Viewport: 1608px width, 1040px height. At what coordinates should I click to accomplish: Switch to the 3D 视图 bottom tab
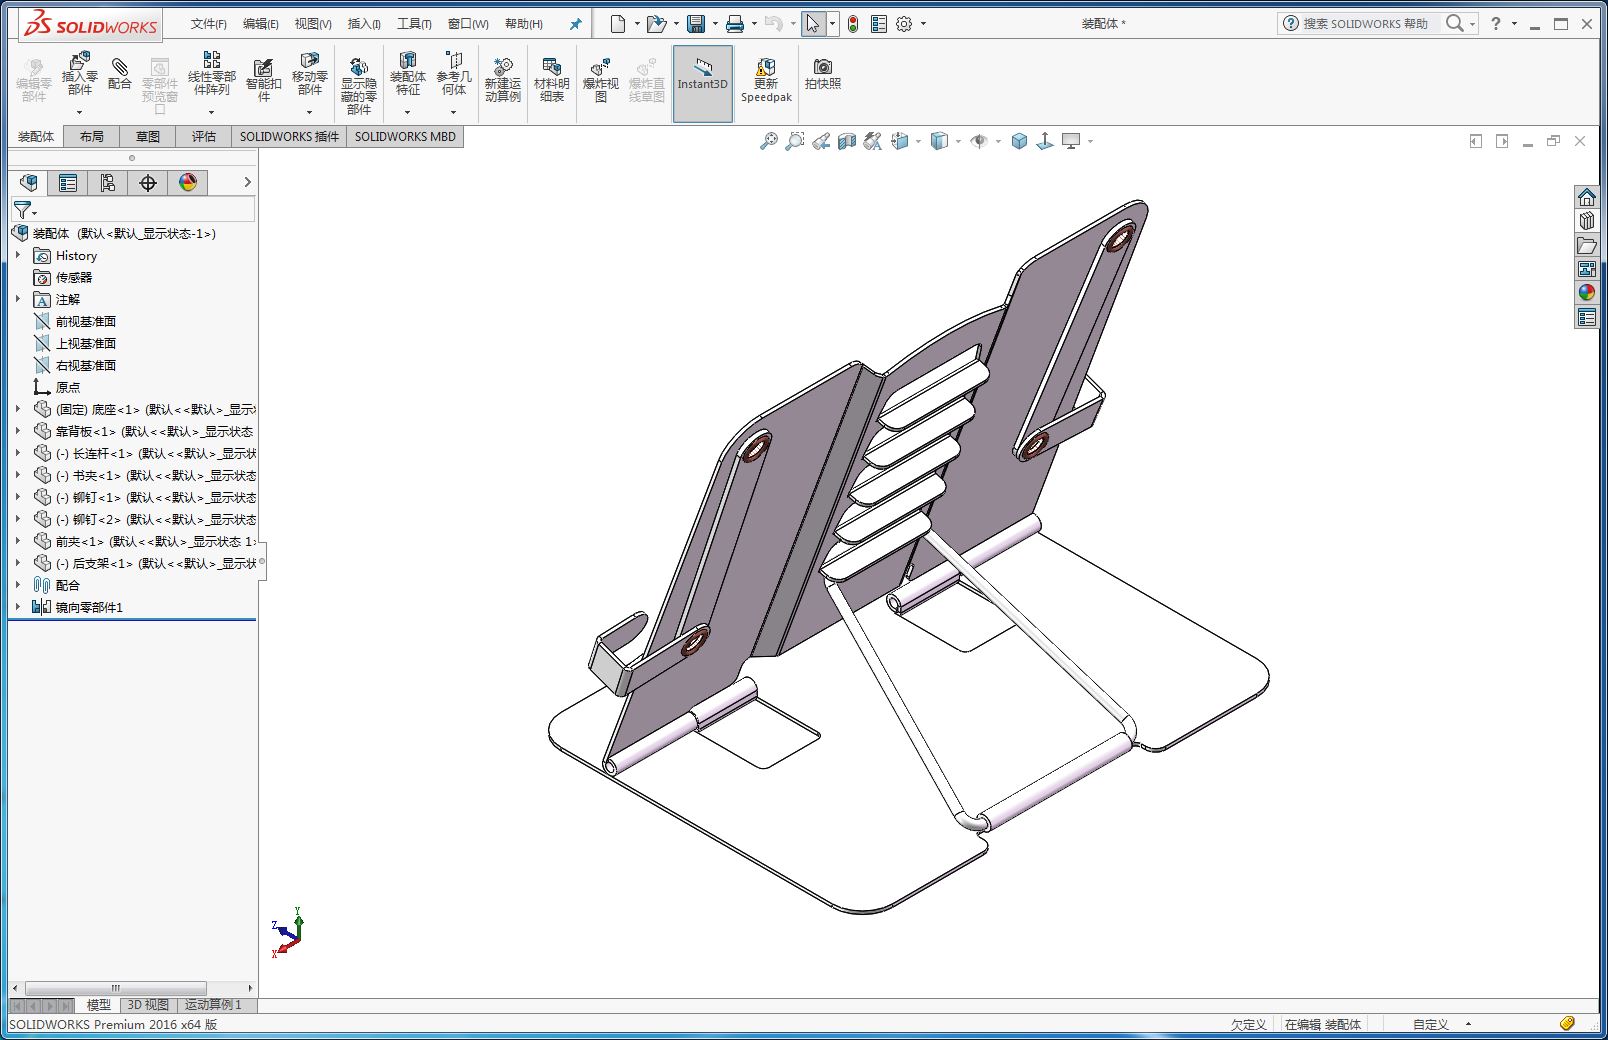point(148,1005)
